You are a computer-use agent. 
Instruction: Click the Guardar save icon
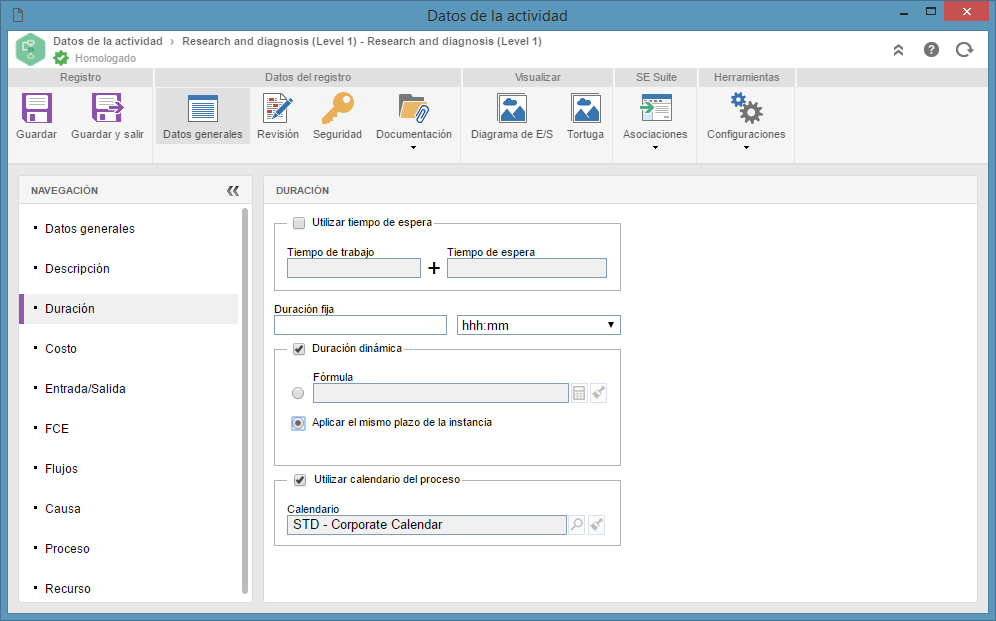37,108
